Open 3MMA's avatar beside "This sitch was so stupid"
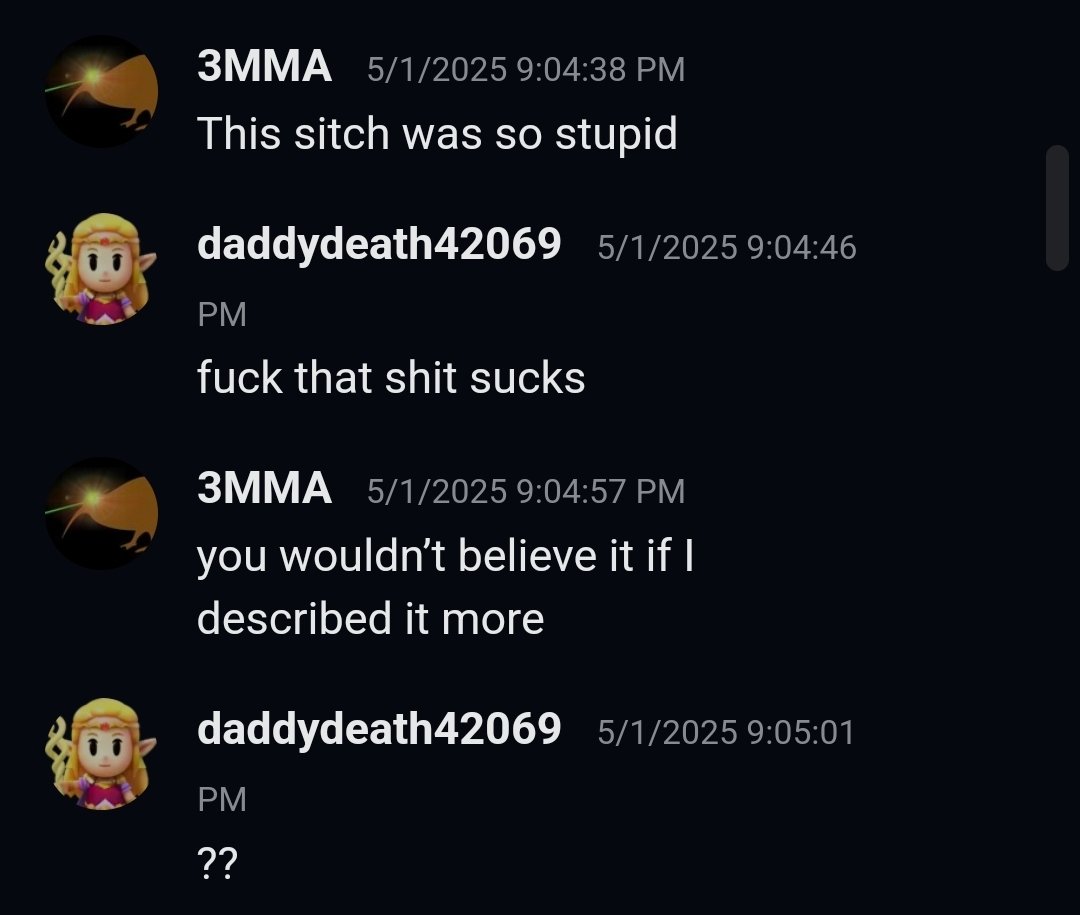 pyautogui.click(x=101, y=91)
